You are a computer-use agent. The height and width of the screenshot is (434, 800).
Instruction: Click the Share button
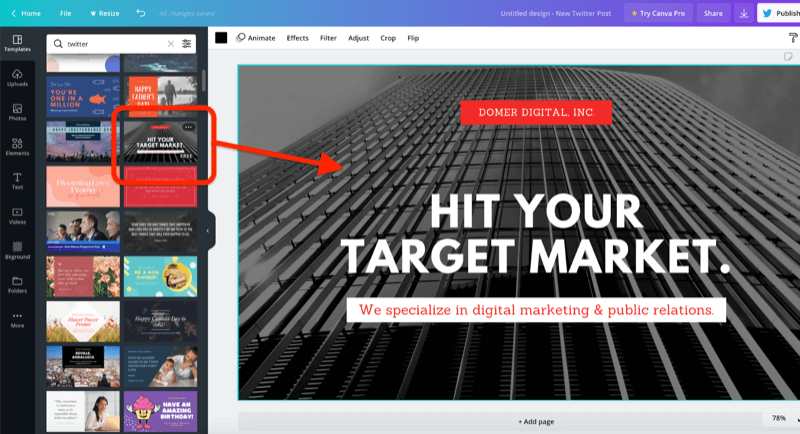click(713, 13)
